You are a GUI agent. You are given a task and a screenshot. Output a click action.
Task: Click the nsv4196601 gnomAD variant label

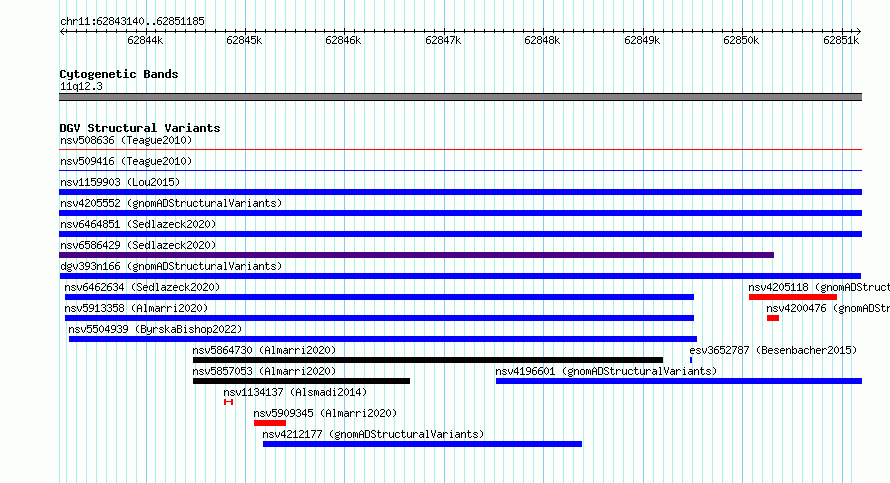pos(606,371)
